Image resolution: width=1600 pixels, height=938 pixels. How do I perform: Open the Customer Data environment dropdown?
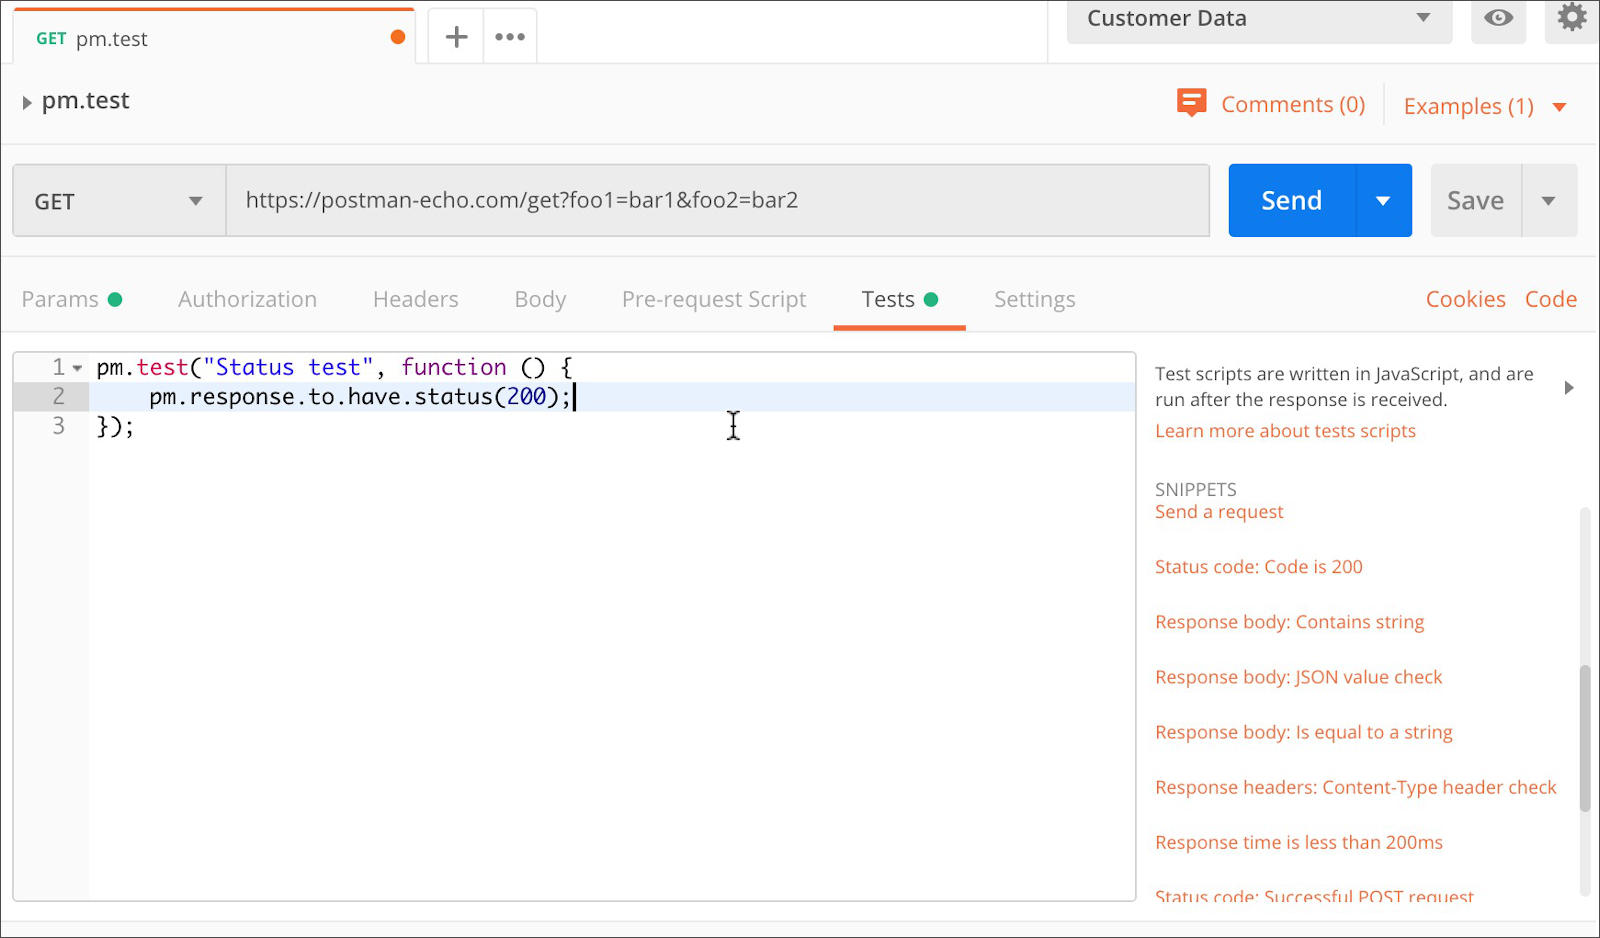(x=1423, y=17)
